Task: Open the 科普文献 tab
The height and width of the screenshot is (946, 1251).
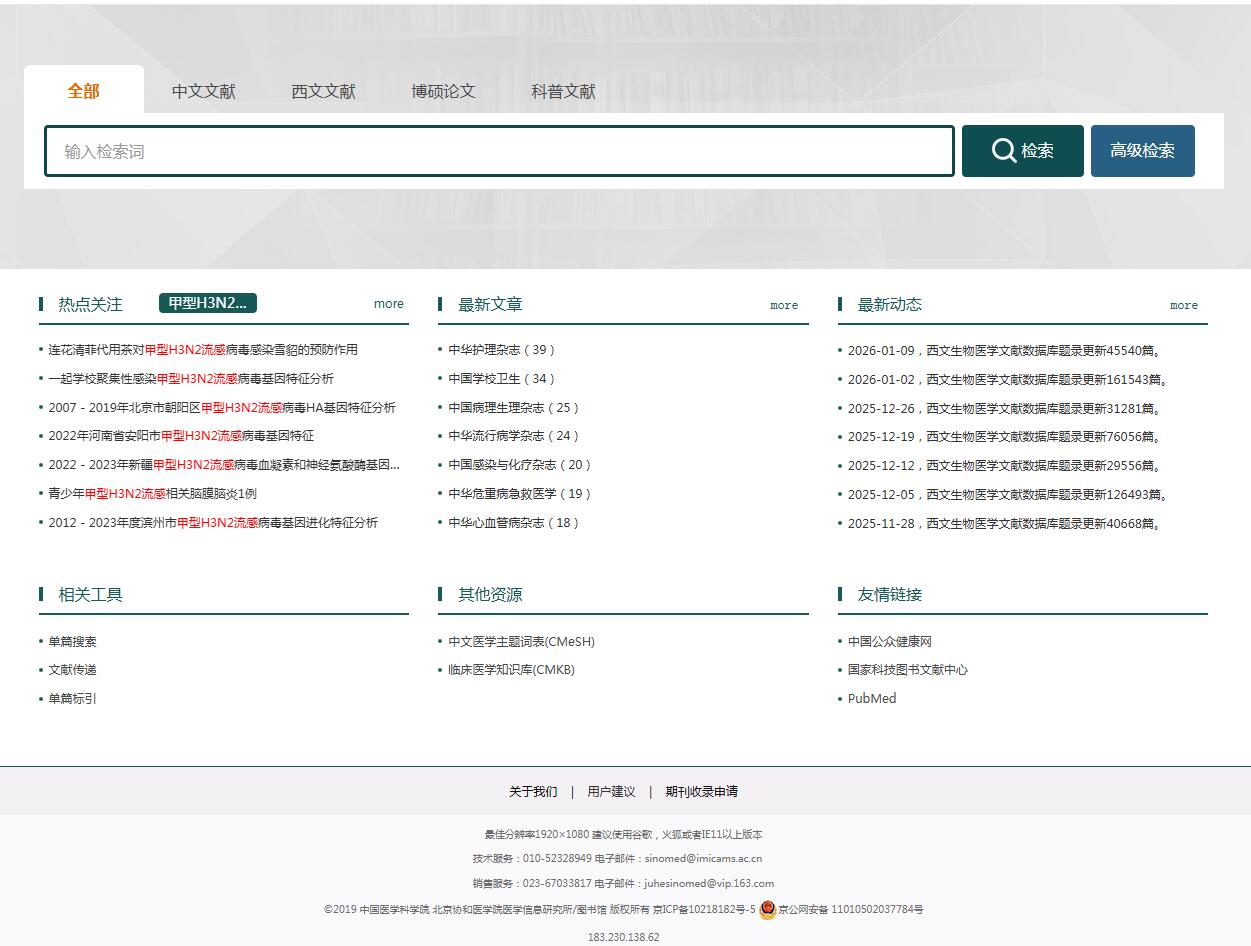Action: (x=562, y=91)
